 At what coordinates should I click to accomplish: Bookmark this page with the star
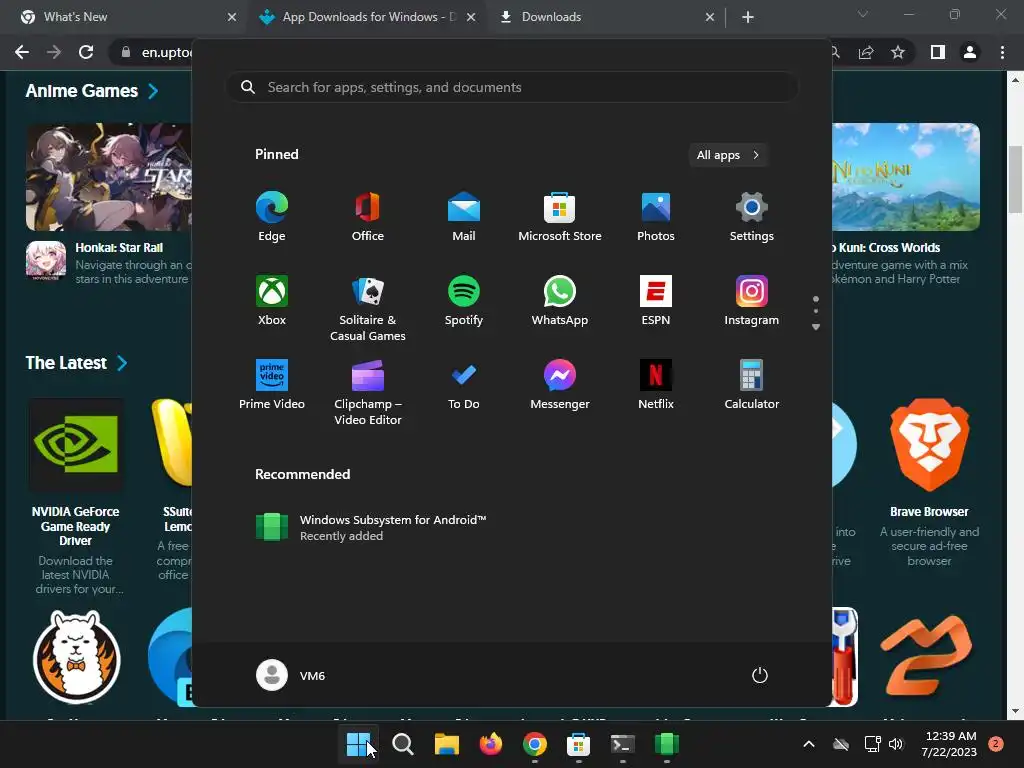[x=898, y=52]
